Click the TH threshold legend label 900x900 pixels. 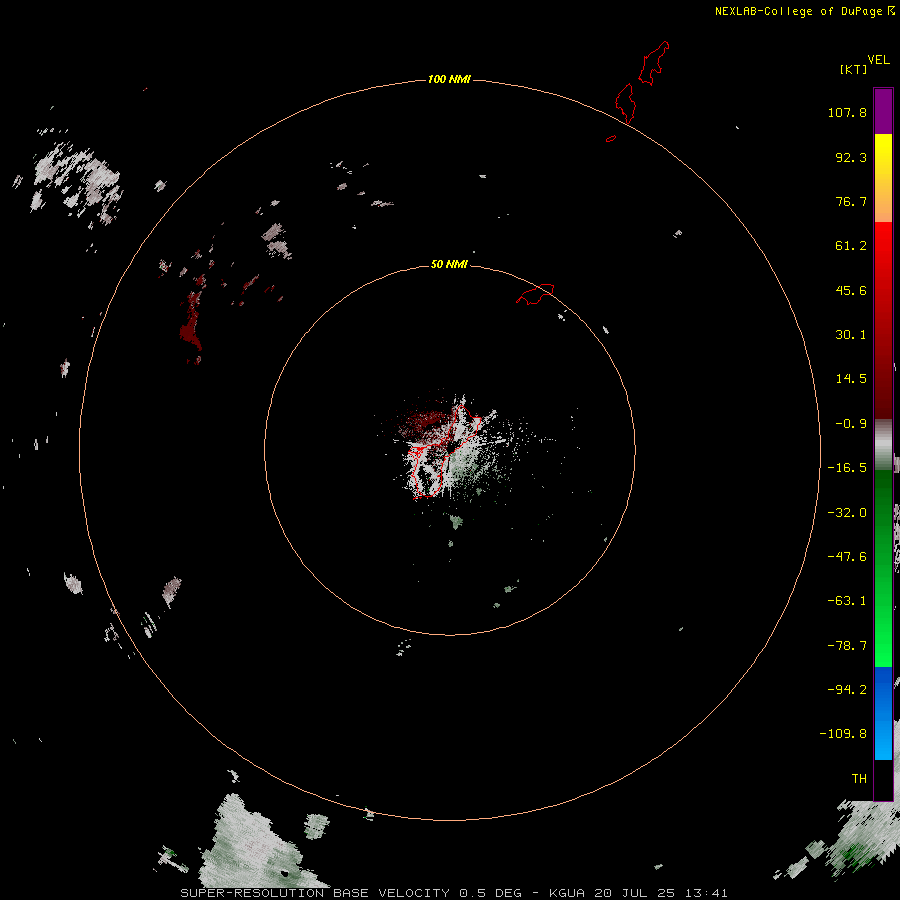point(859,779)
